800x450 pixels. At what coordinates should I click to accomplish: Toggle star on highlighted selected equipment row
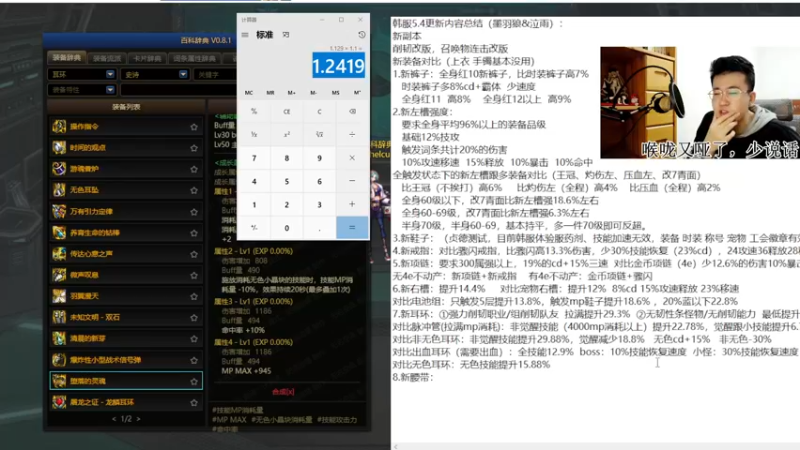click(194, 381)
